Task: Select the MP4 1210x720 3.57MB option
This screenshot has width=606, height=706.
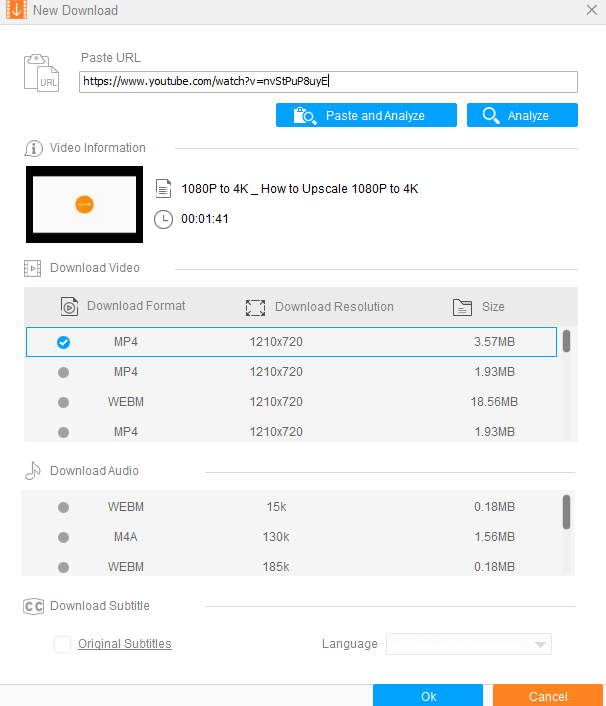Action: tap(64, 342)
